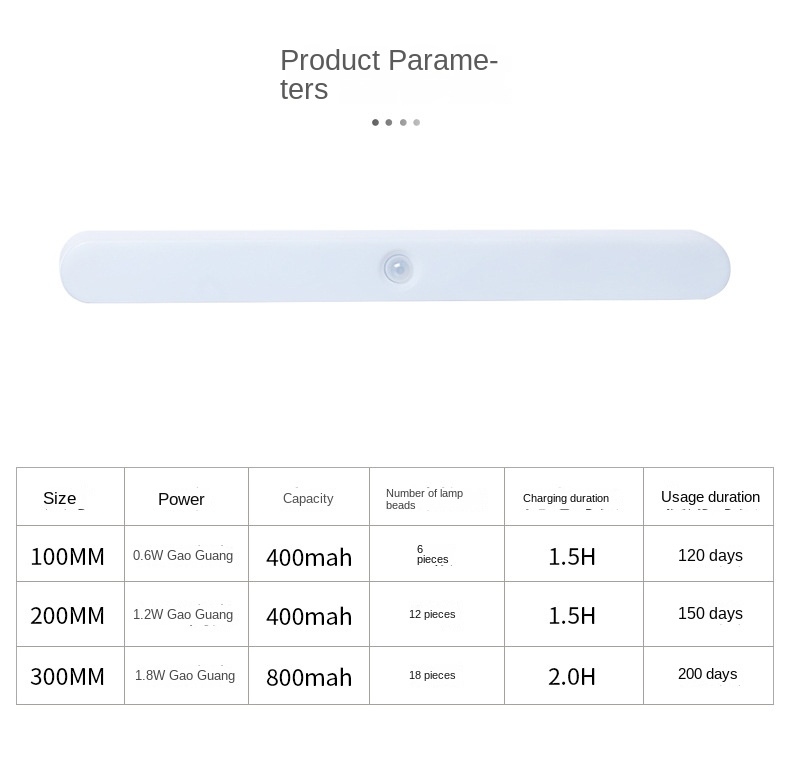Click the first pagination dot under the title
The image size is (790, 781).
pos(375,123)
